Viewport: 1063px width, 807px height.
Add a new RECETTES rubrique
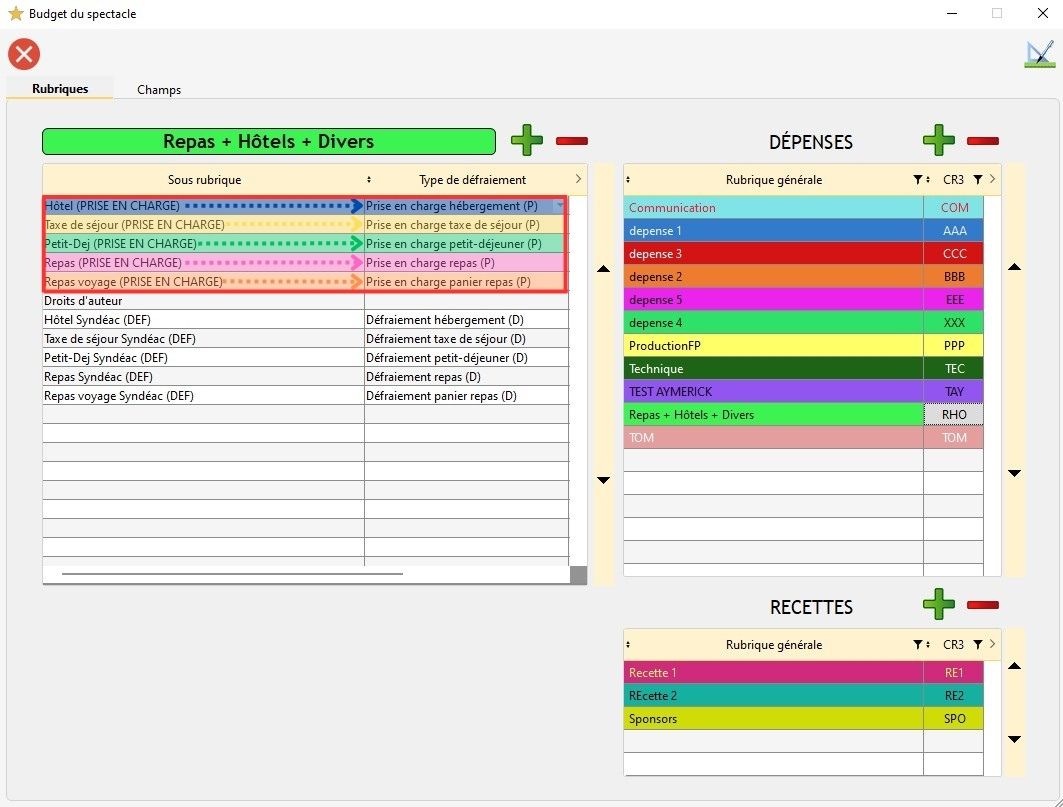(938, 604)
